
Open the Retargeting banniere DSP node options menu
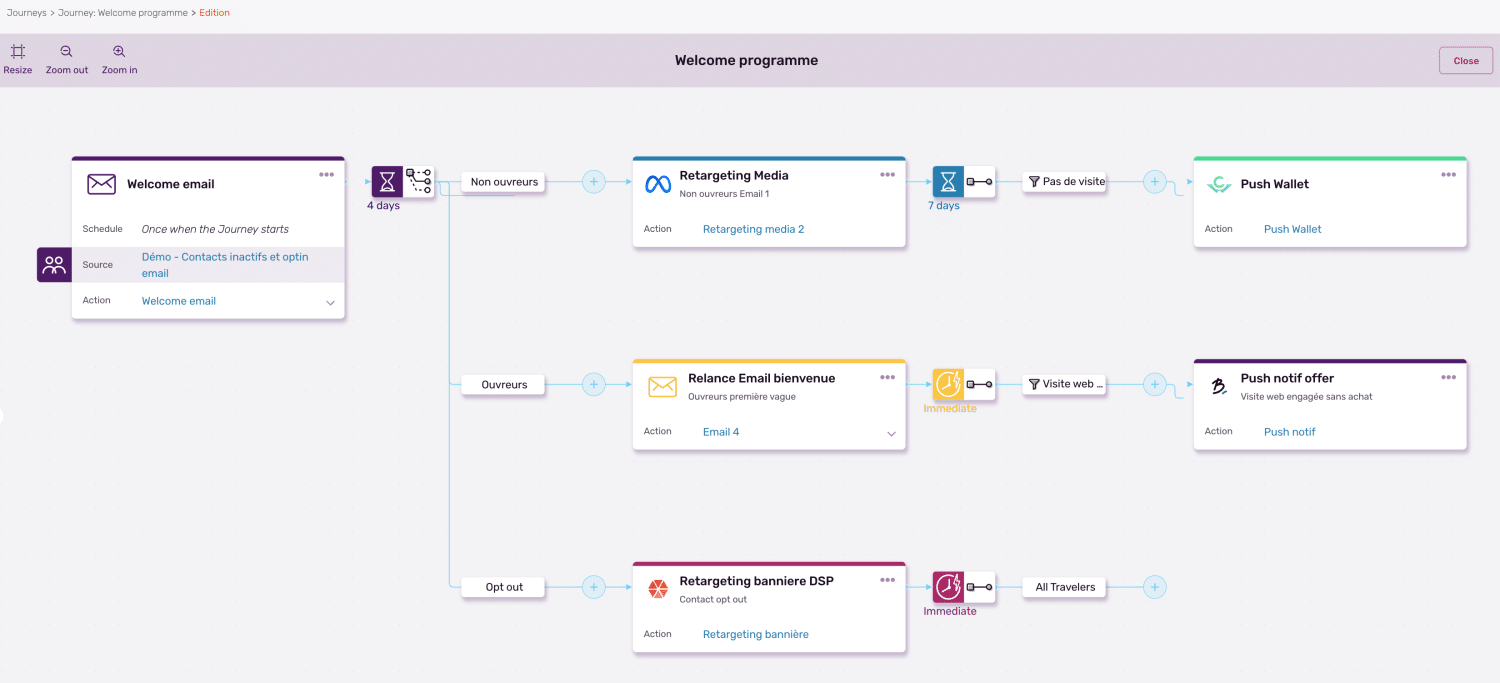887,579
